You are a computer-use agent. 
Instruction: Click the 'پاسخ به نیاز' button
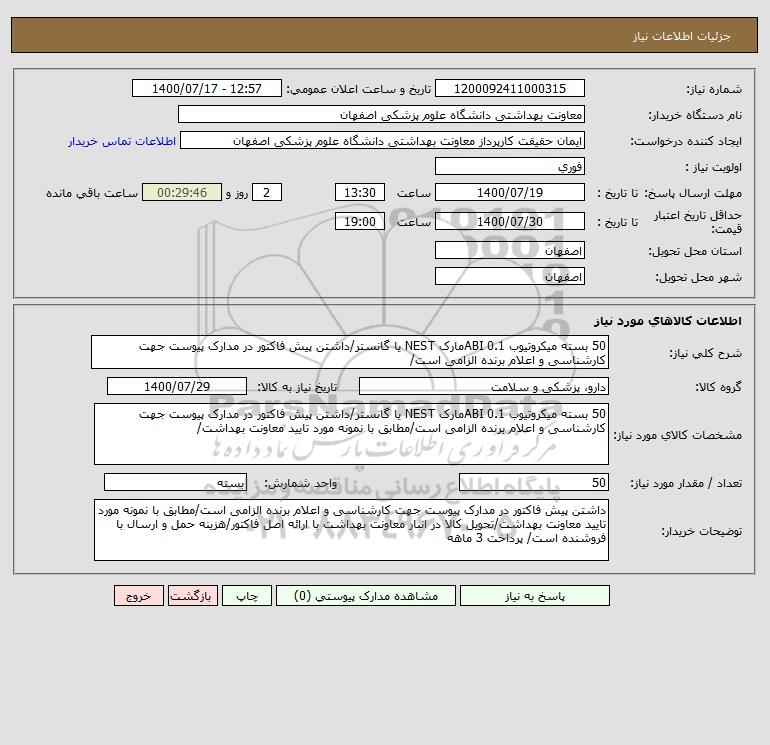[x=534, y=596]
